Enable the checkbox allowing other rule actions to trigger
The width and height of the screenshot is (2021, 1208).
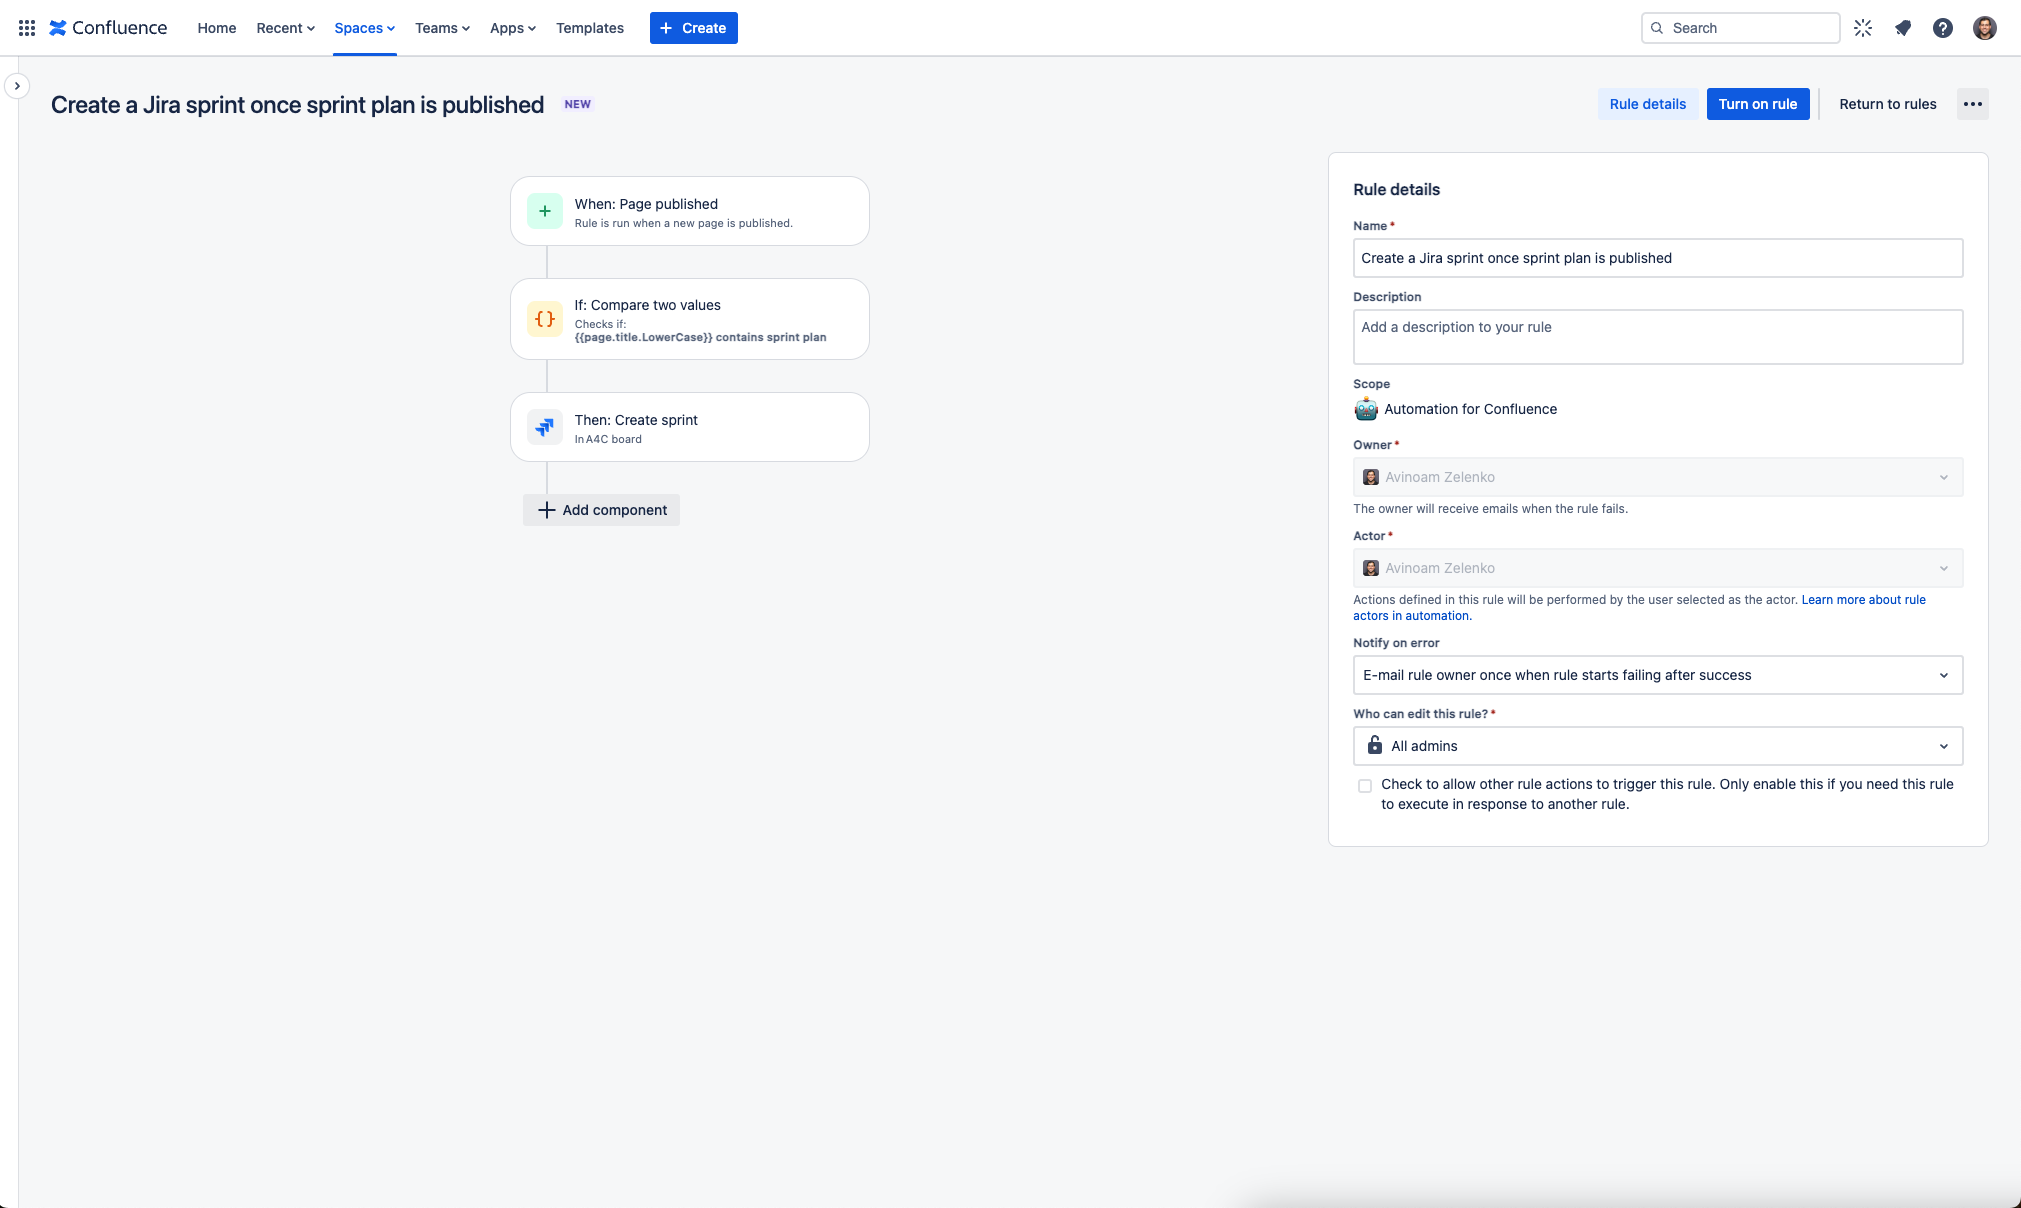1365,785
